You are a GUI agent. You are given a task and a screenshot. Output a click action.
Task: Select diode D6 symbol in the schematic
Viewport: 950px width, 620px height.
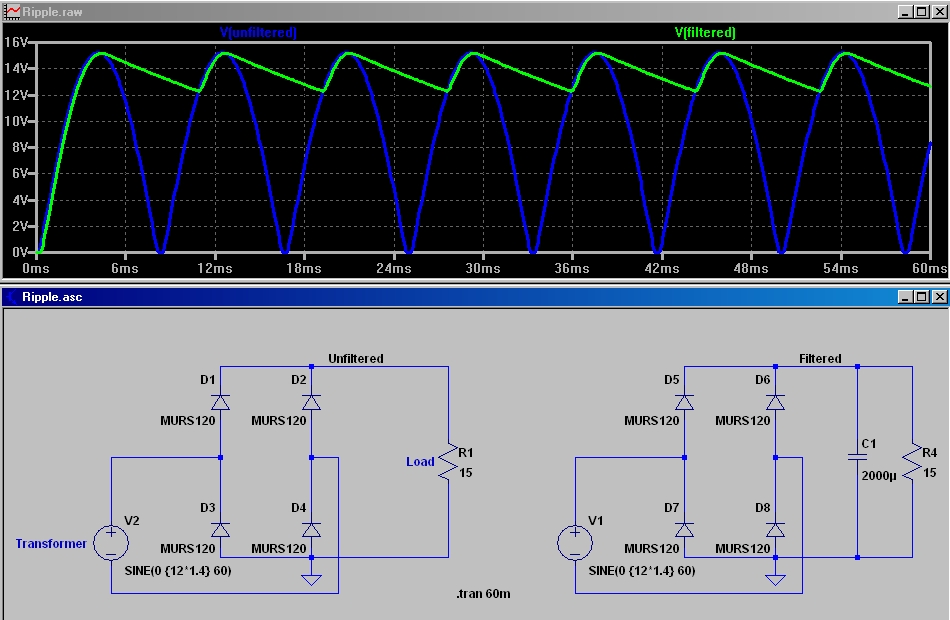click(776, 402)
